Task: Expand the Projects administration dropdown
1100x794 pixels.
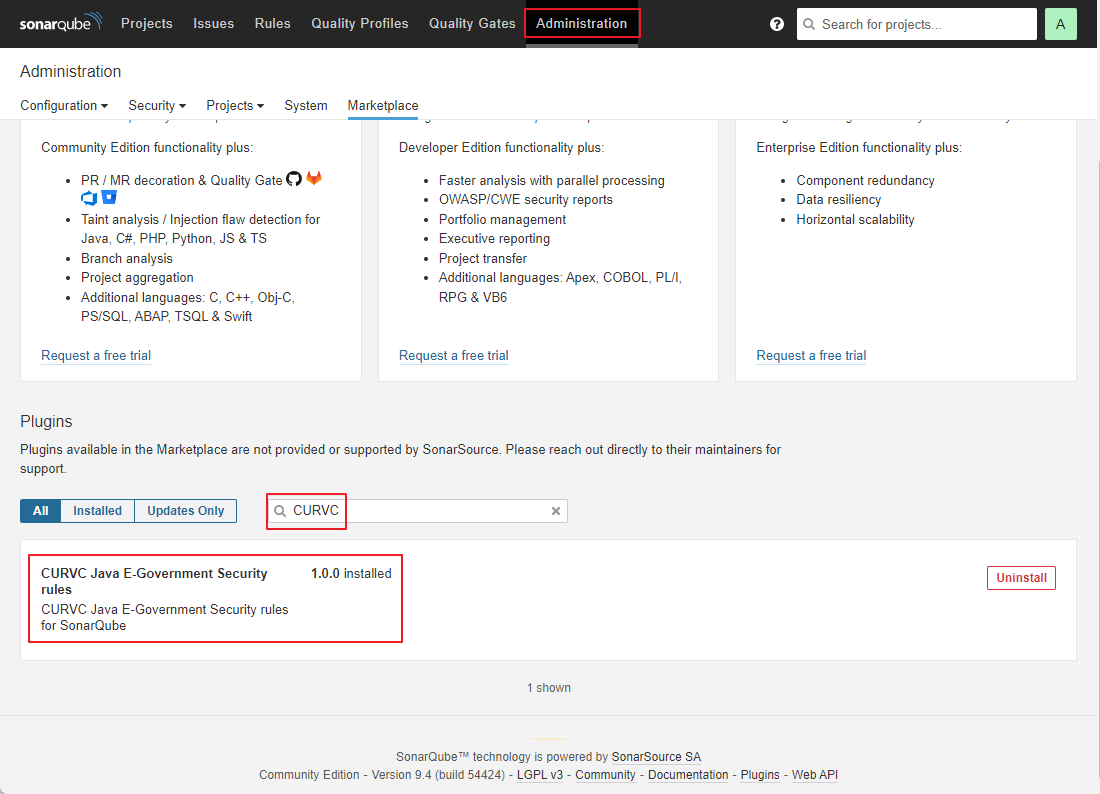Action: coord(235,105)
